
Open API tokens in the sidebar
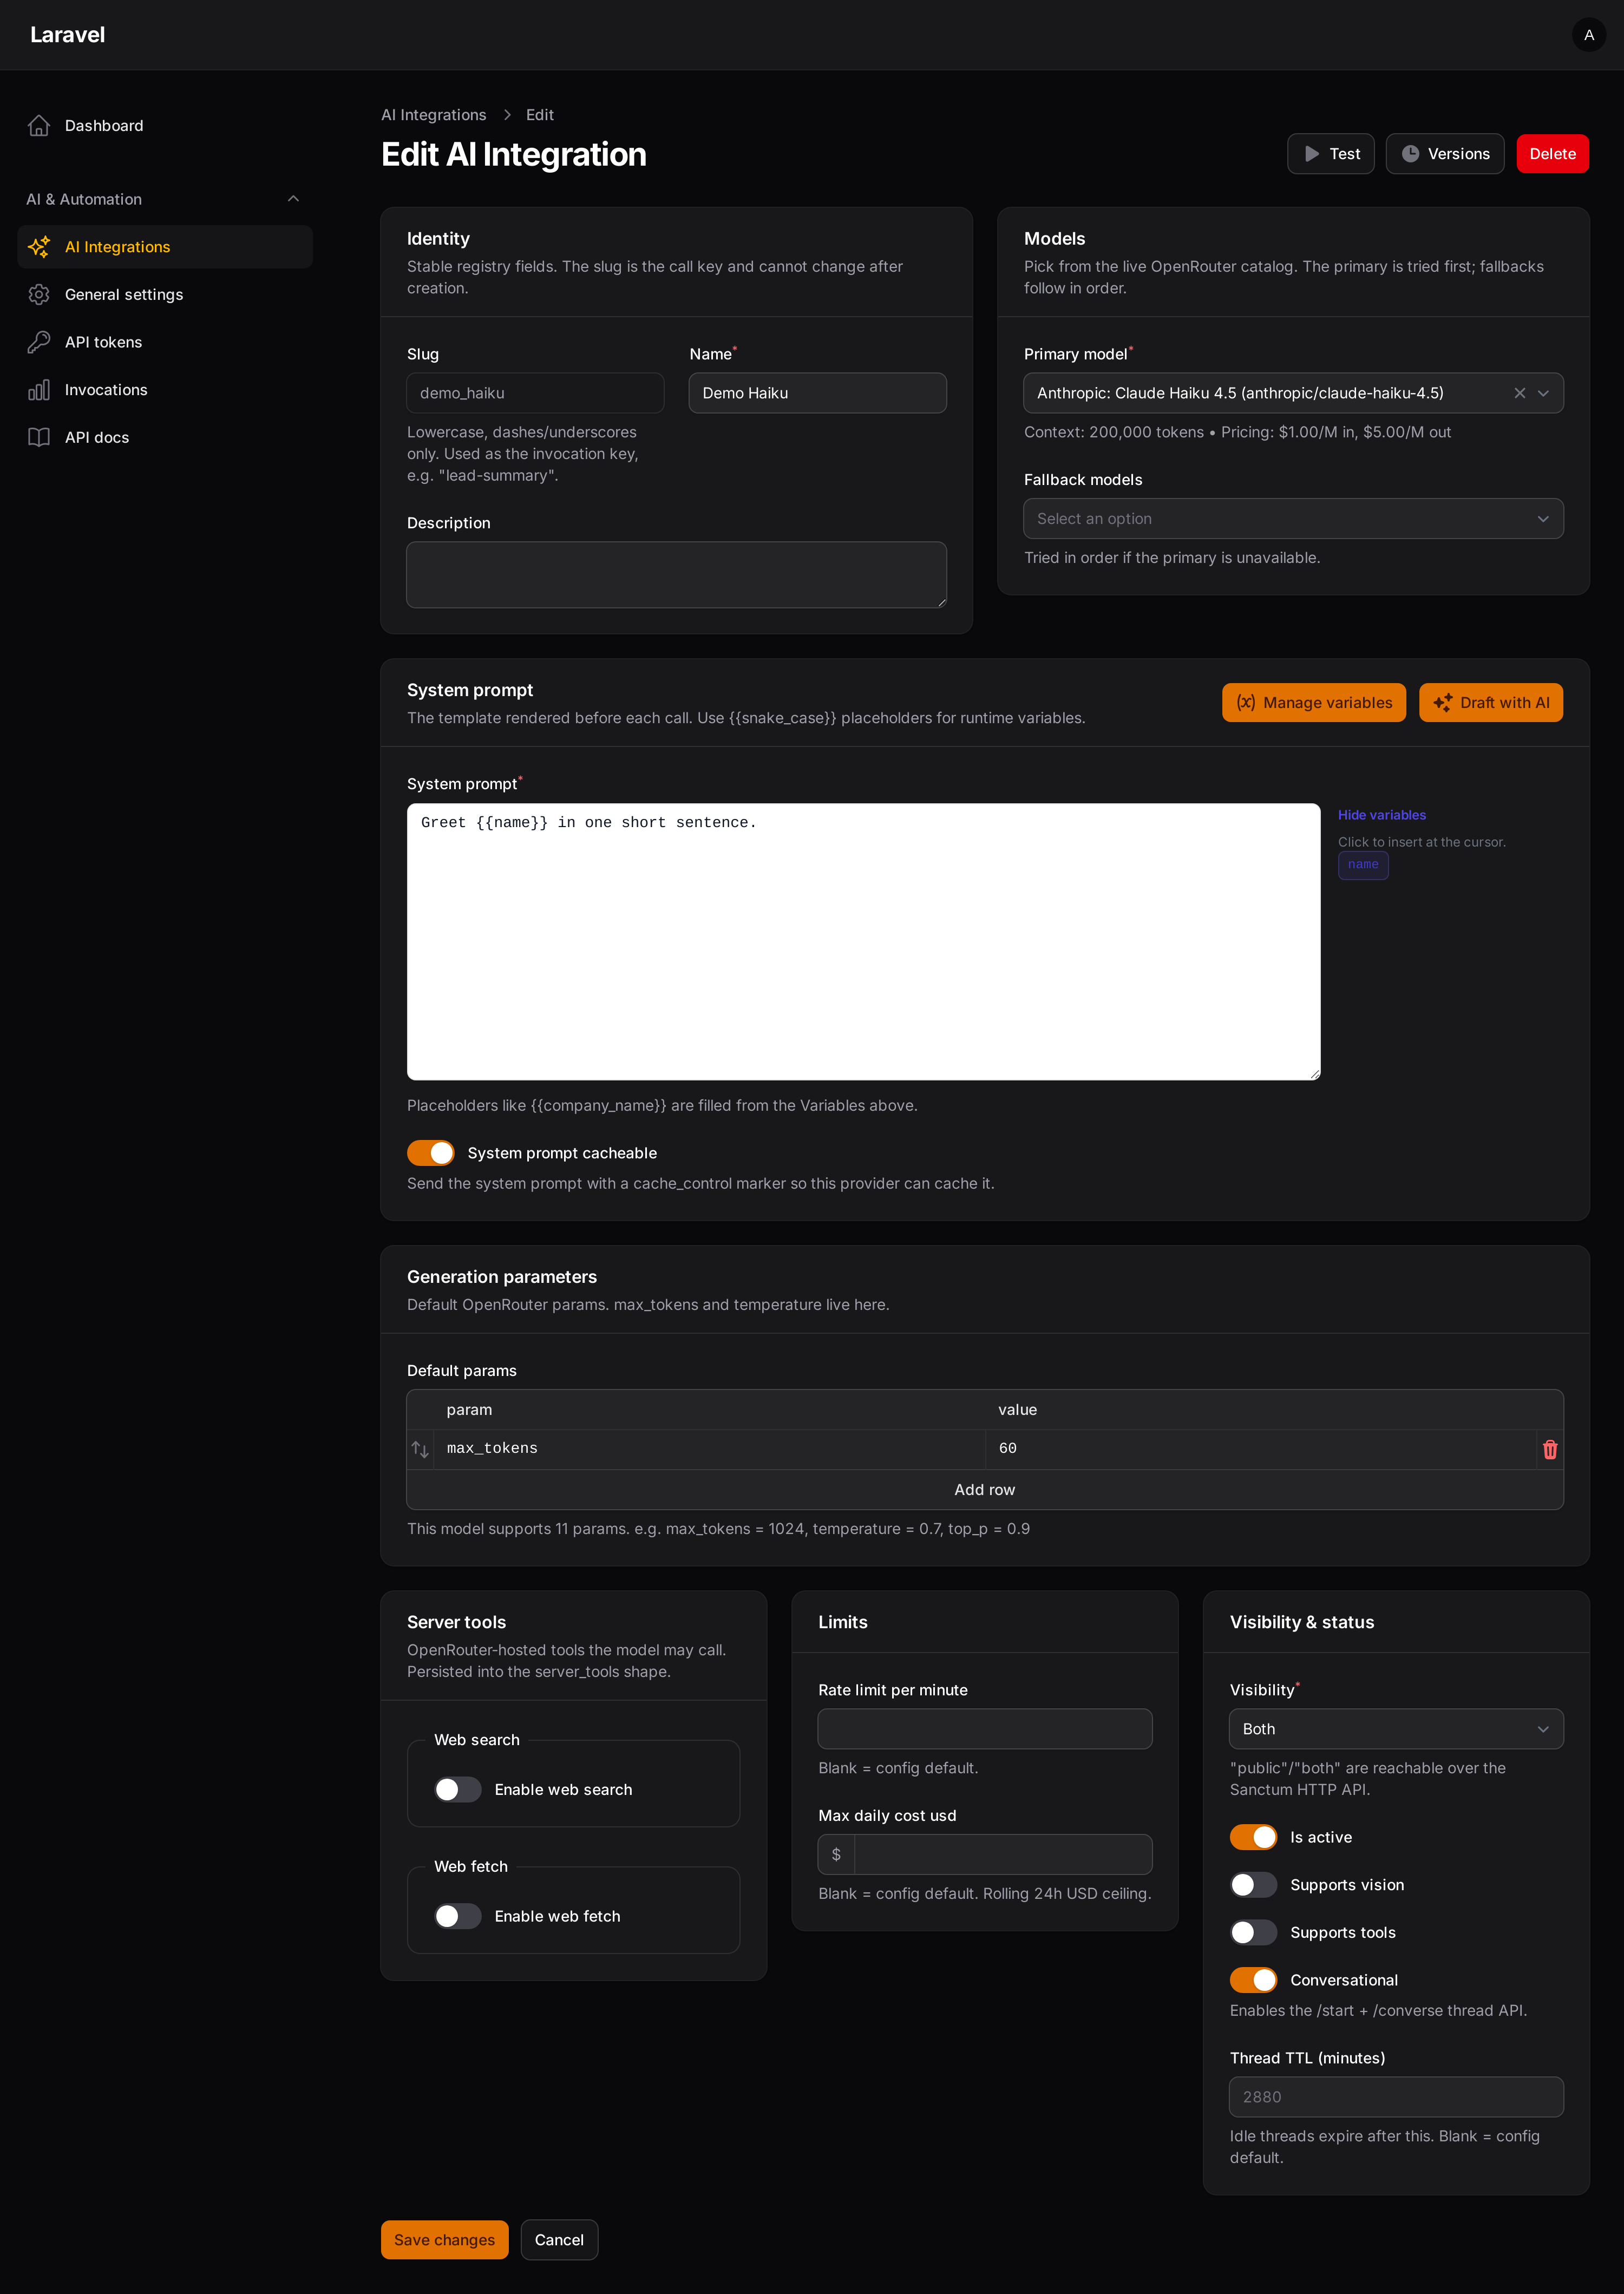click(165, 342)
